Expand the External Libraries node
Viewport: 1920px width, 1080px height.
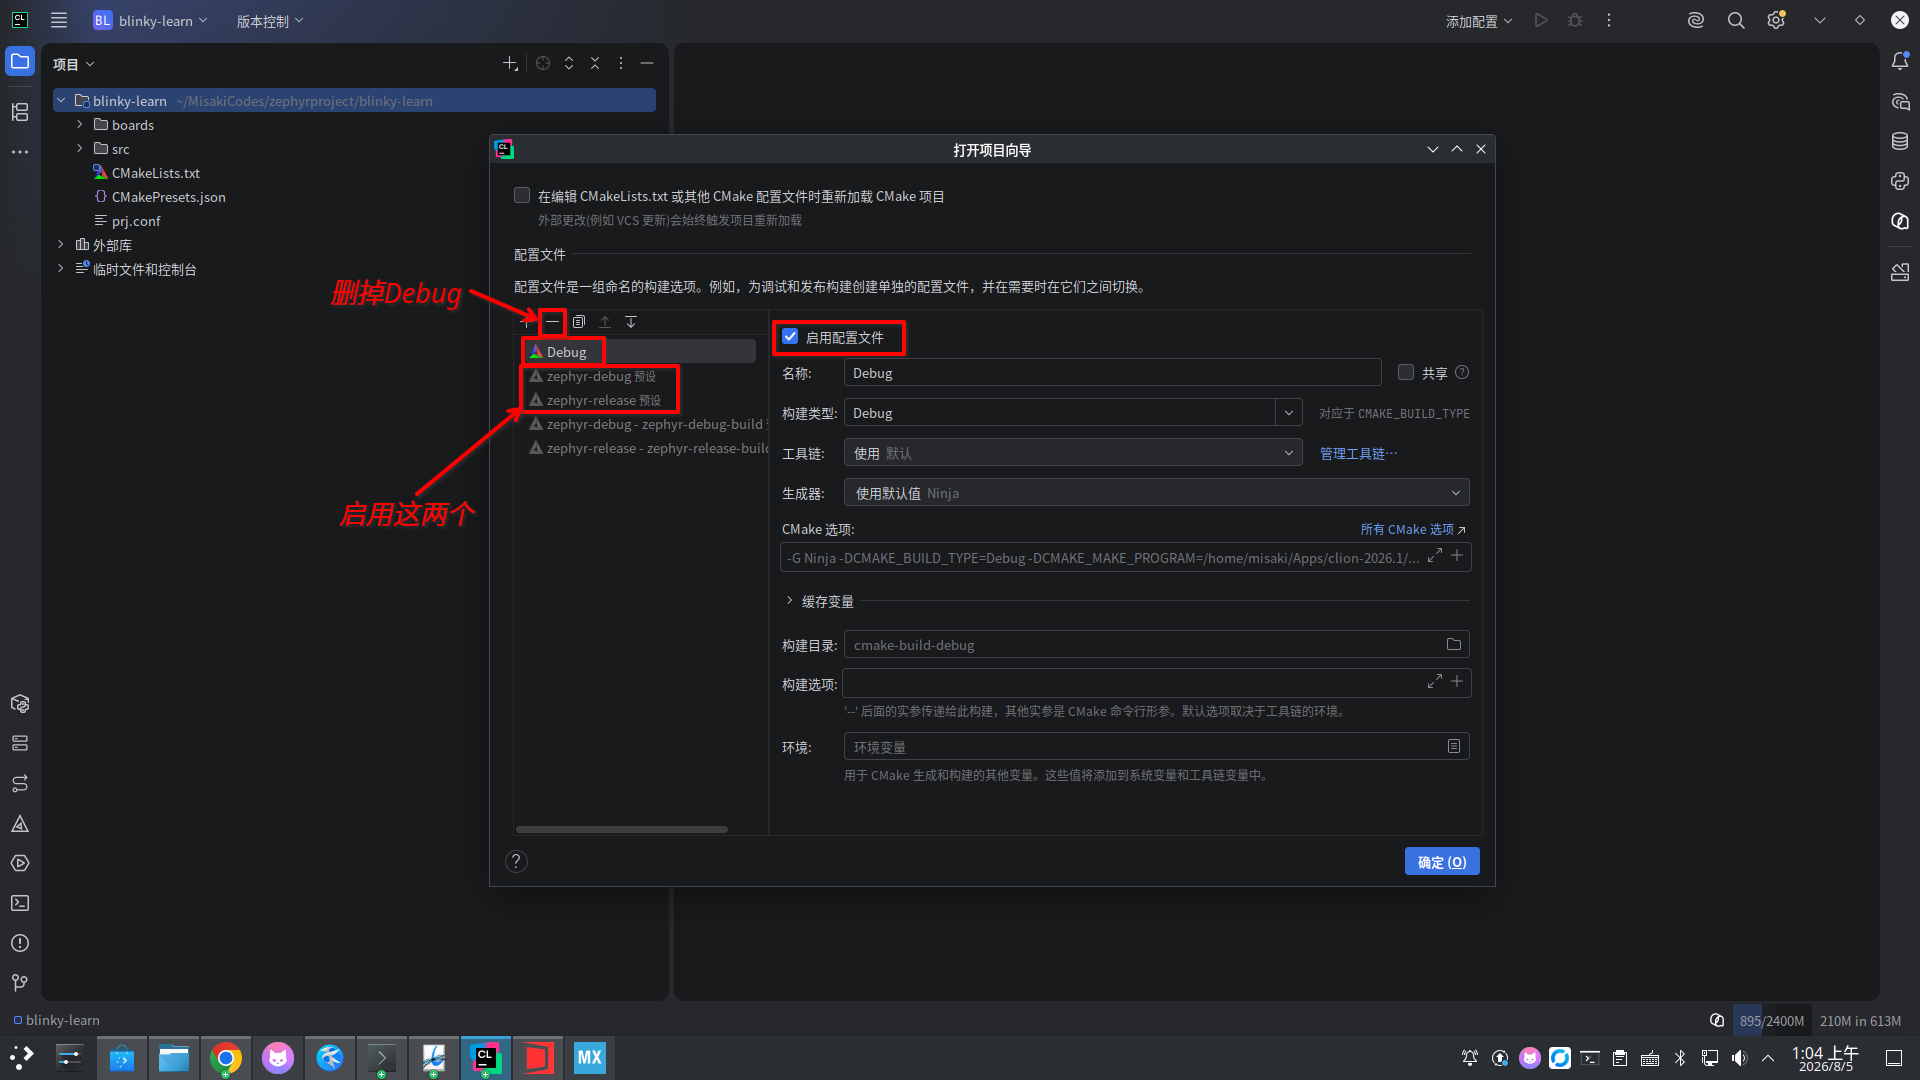point(61,245)
